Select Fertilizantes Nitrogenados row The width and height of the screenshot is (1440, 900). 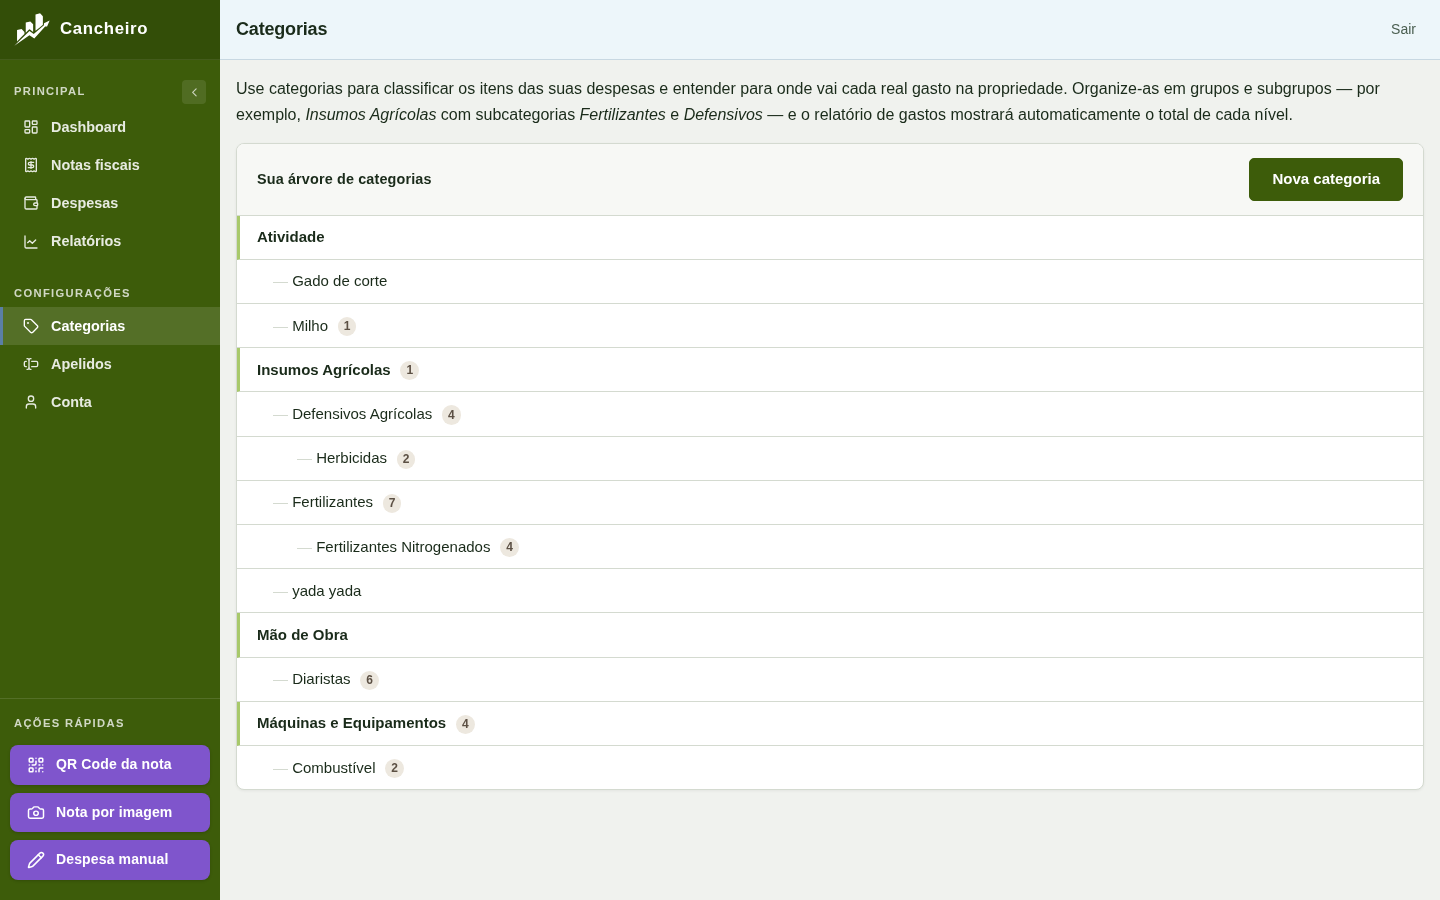pyautogui.click(x=830, y=547)
